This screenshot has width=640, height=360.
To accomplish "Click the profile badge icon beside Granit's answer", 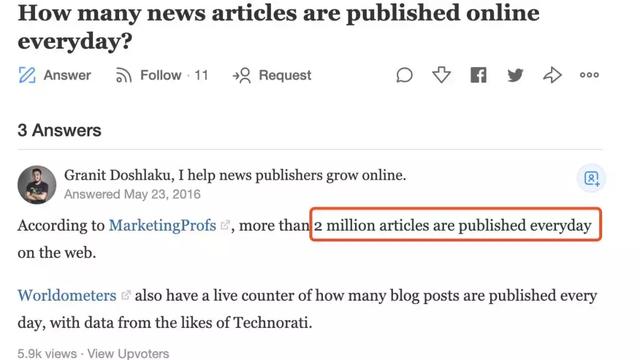I will tap(591, 178).
